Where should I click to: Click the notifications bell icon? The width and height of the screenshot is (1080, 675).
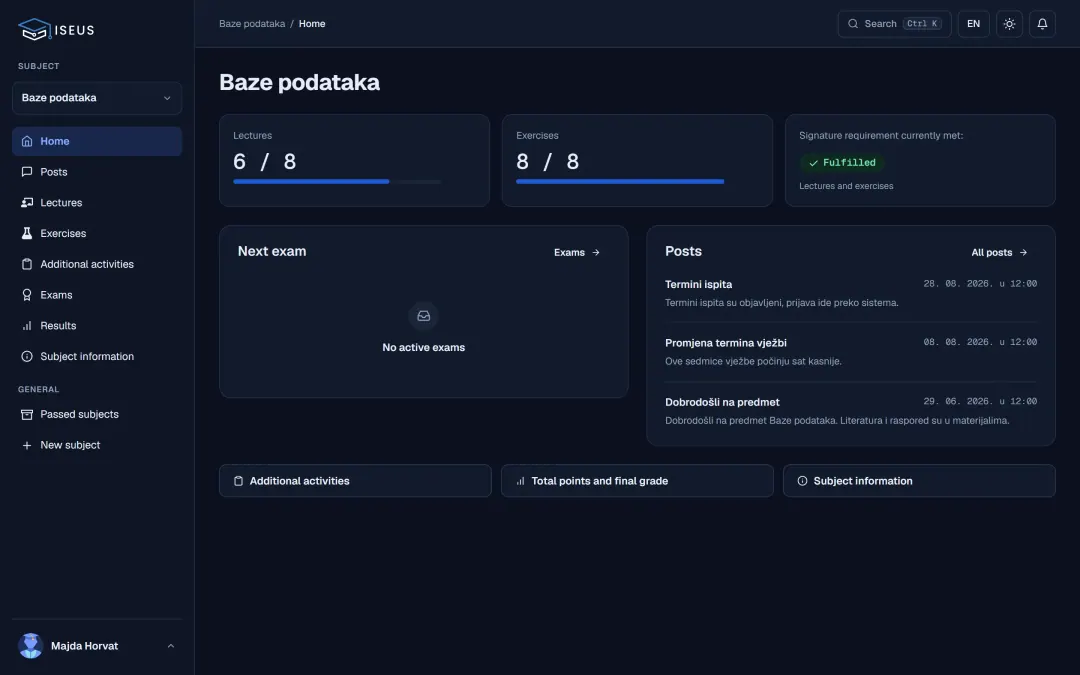coord(1042,23)
